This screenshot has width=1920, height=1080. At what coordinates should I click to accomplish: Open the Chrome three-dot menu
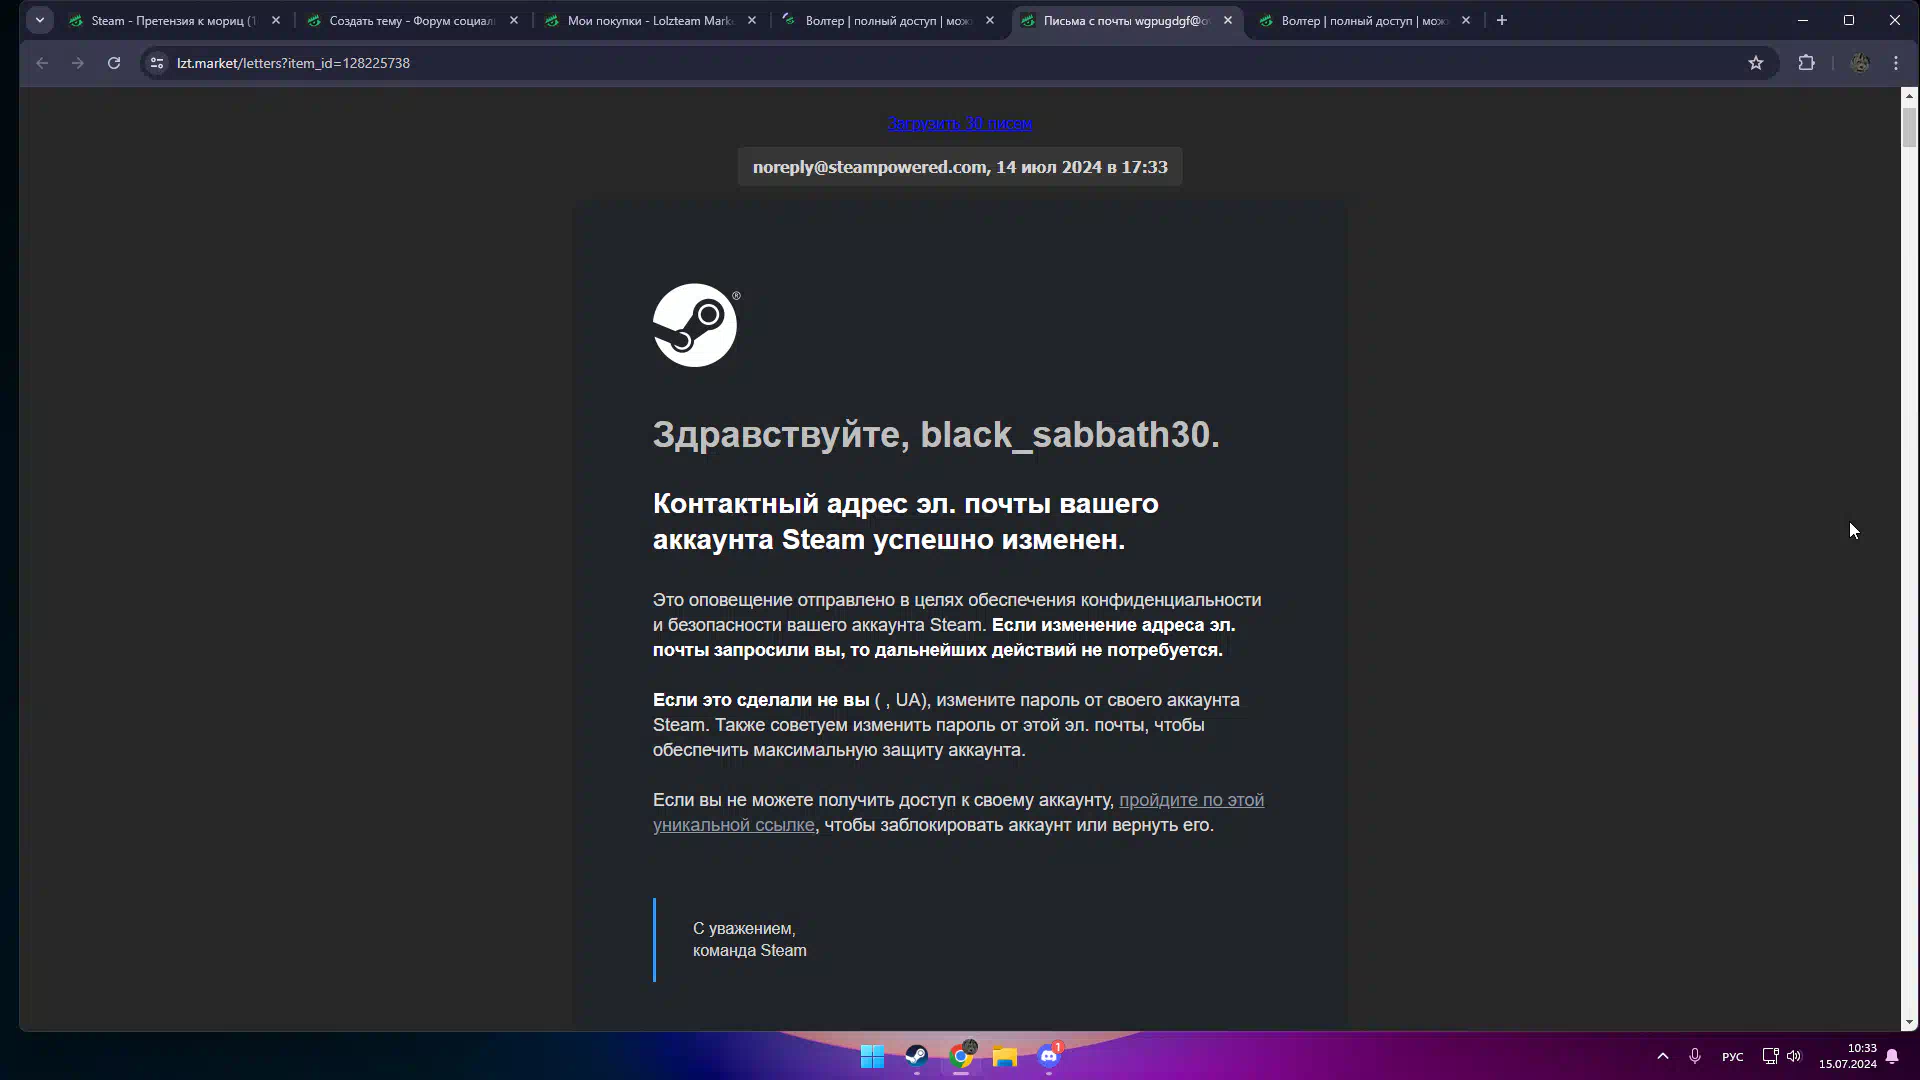pos(1896,63)
